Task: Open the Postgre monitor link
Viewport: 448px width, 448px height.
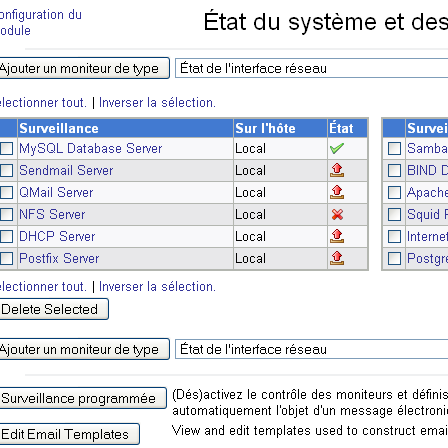Action: coord(427,258)
